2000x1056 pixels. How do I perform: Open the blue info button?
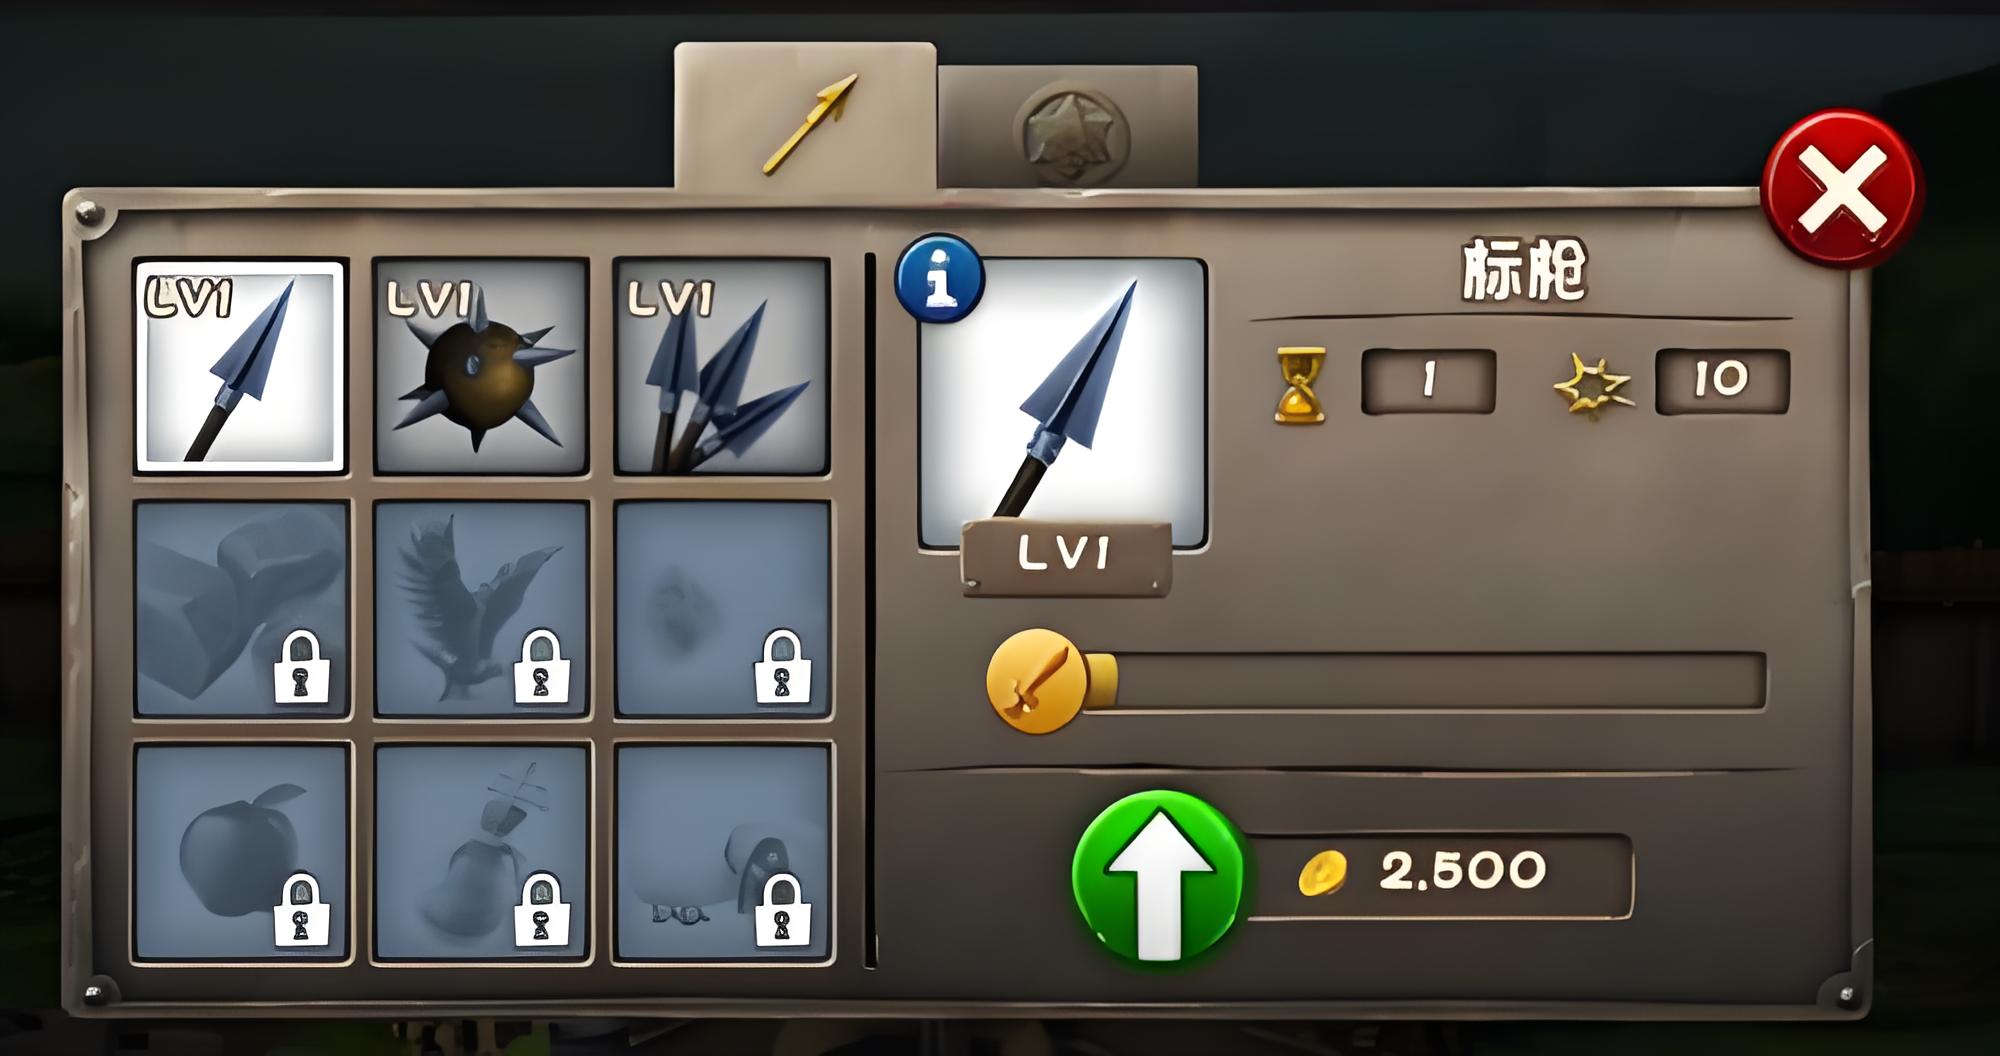tap(939, 278)
